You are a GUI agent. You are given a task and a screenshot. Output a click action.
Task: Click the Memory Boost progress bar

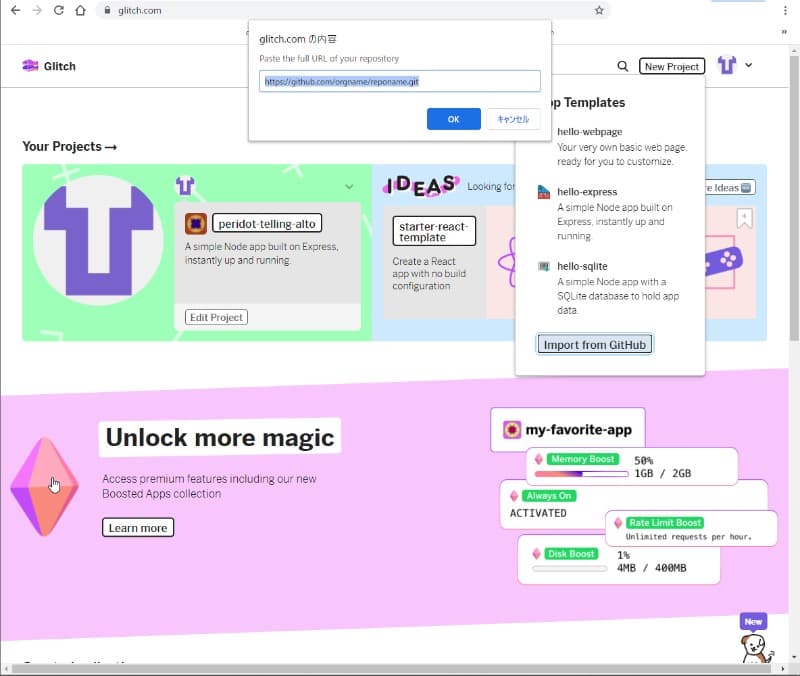[x=581, y=474]
